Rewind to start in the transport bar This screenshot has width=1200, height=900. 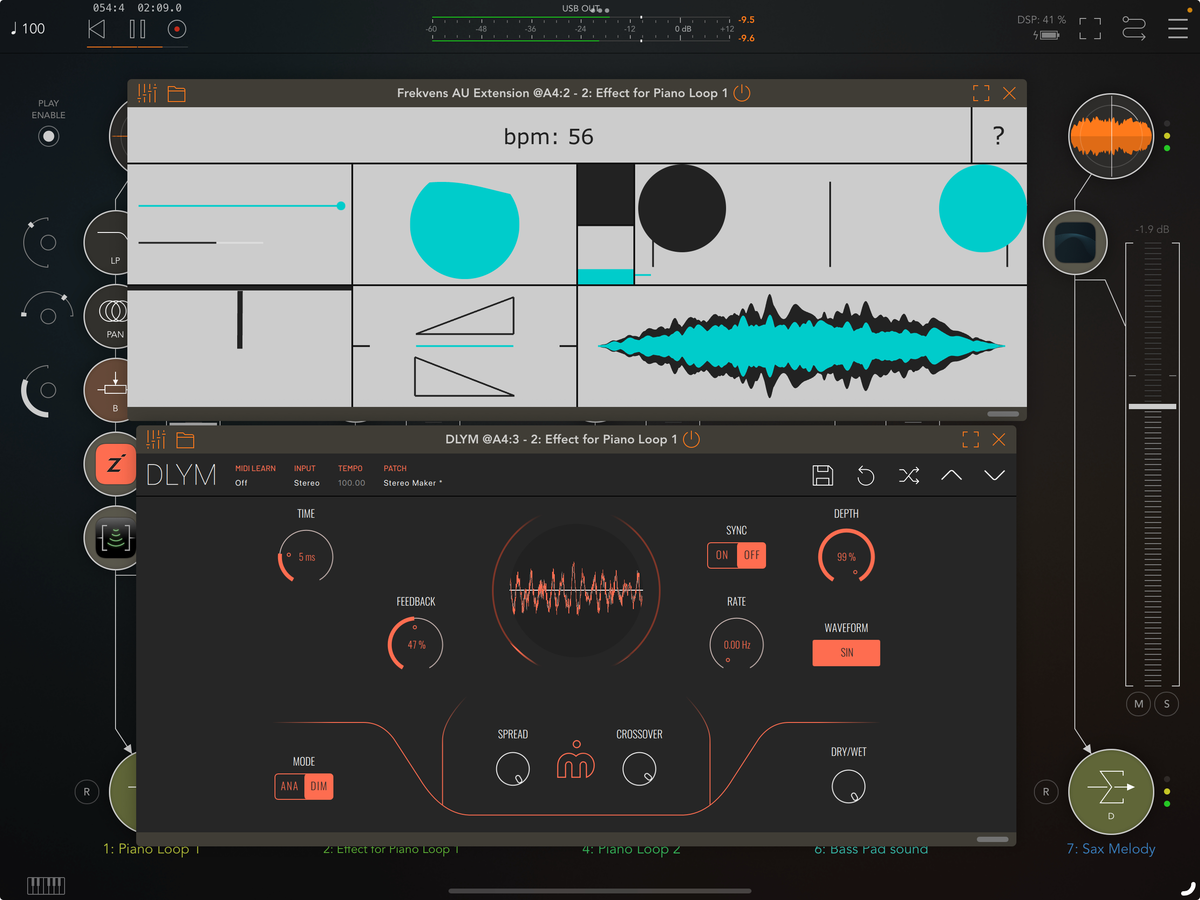pyautogui.click(x=96, y=28)
